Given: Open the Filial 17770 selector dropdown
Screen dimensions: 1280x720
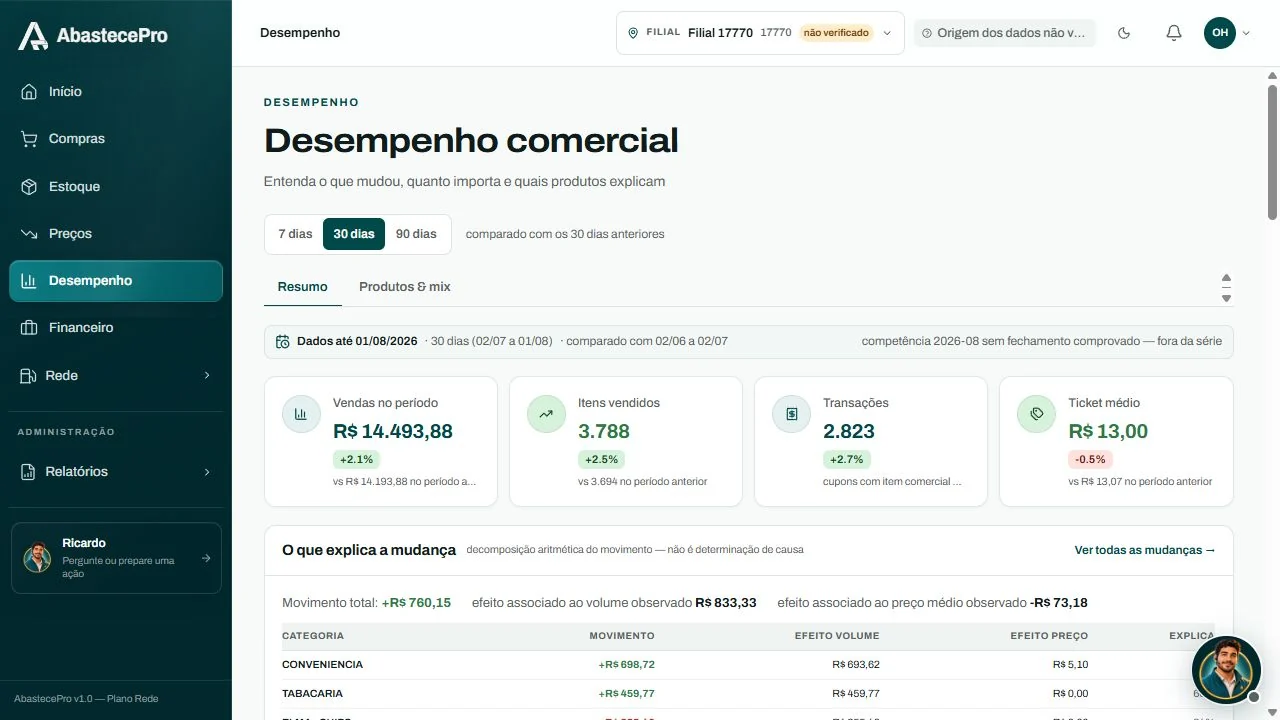Looking at the screenshot, I should tap(760, 33).
